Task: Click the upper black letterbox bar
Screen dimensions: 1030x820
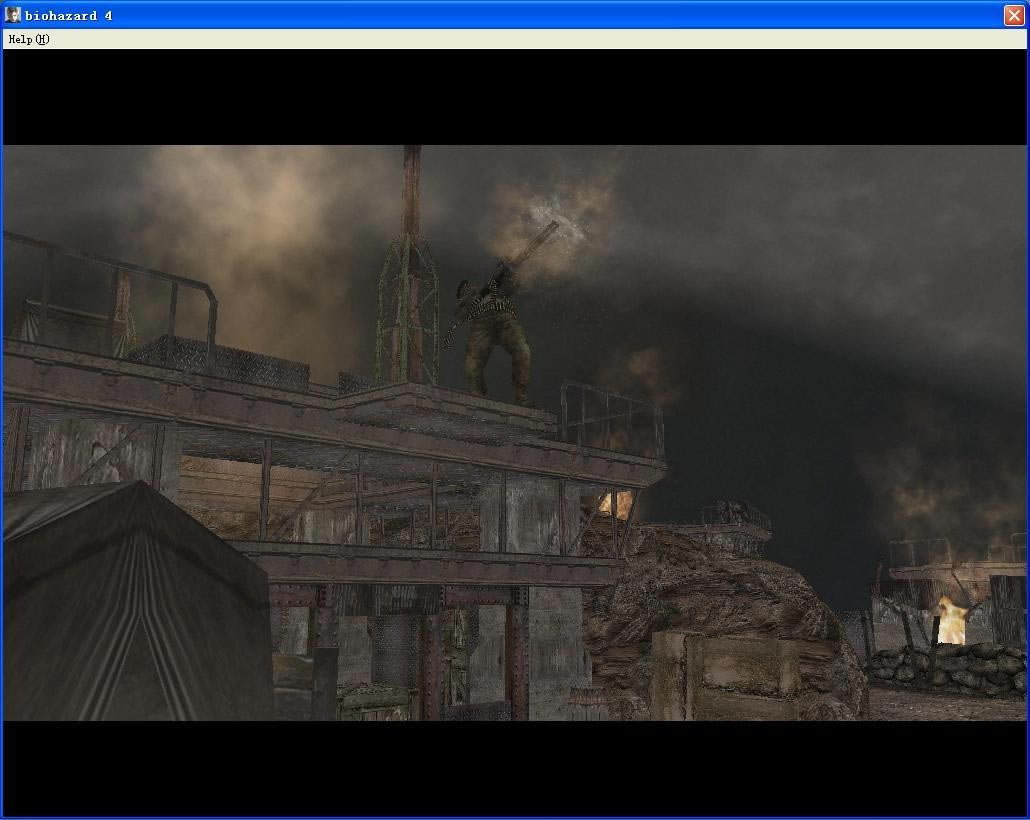Action: coord(515,97)
